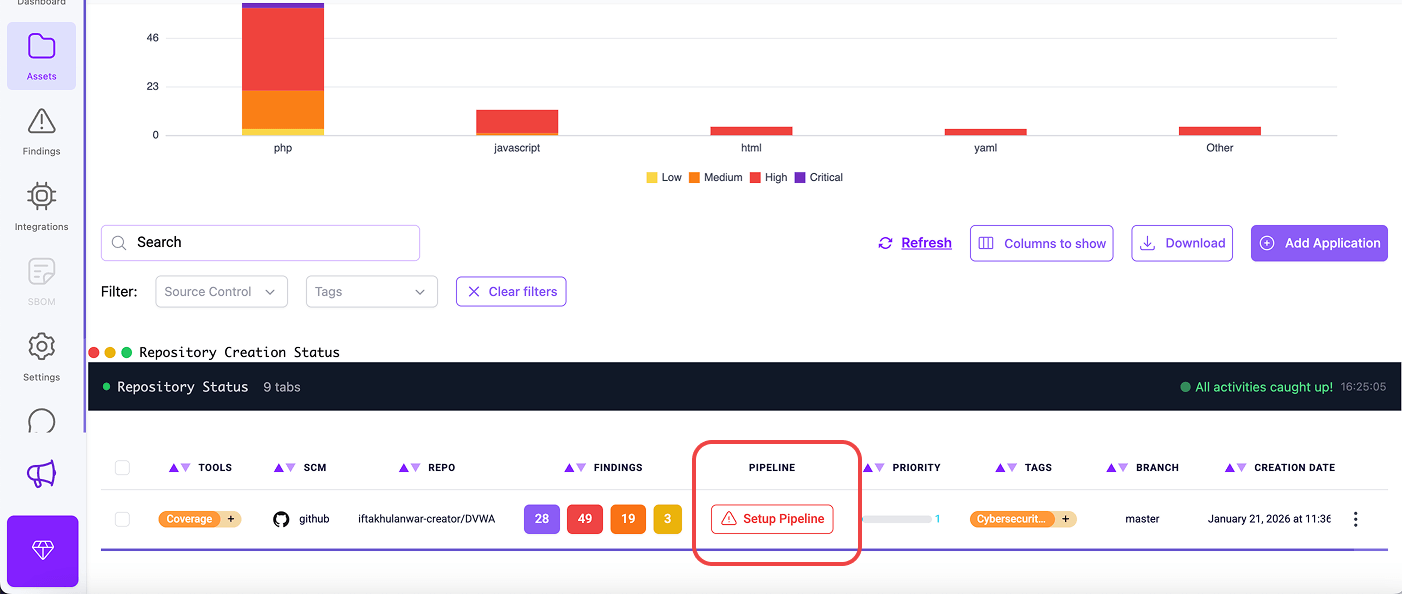Image resolution: width=1402 pixels, height=594 pixels.
Task: Open the Columns to show selector
Action: (x=1041, y=243)
